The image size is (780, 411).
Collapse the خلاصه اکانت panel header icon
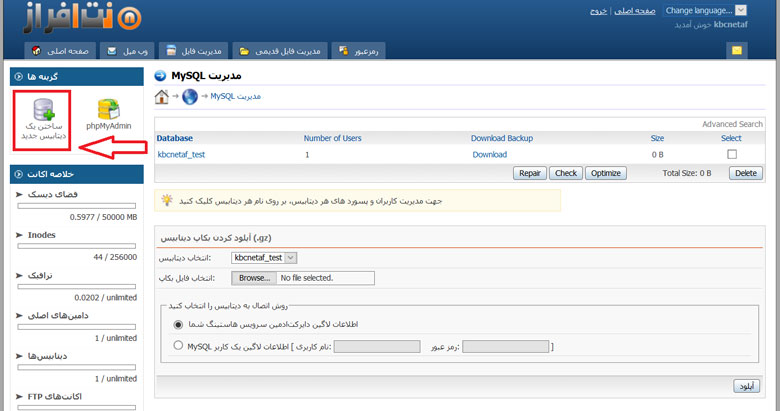coord(19,174)
